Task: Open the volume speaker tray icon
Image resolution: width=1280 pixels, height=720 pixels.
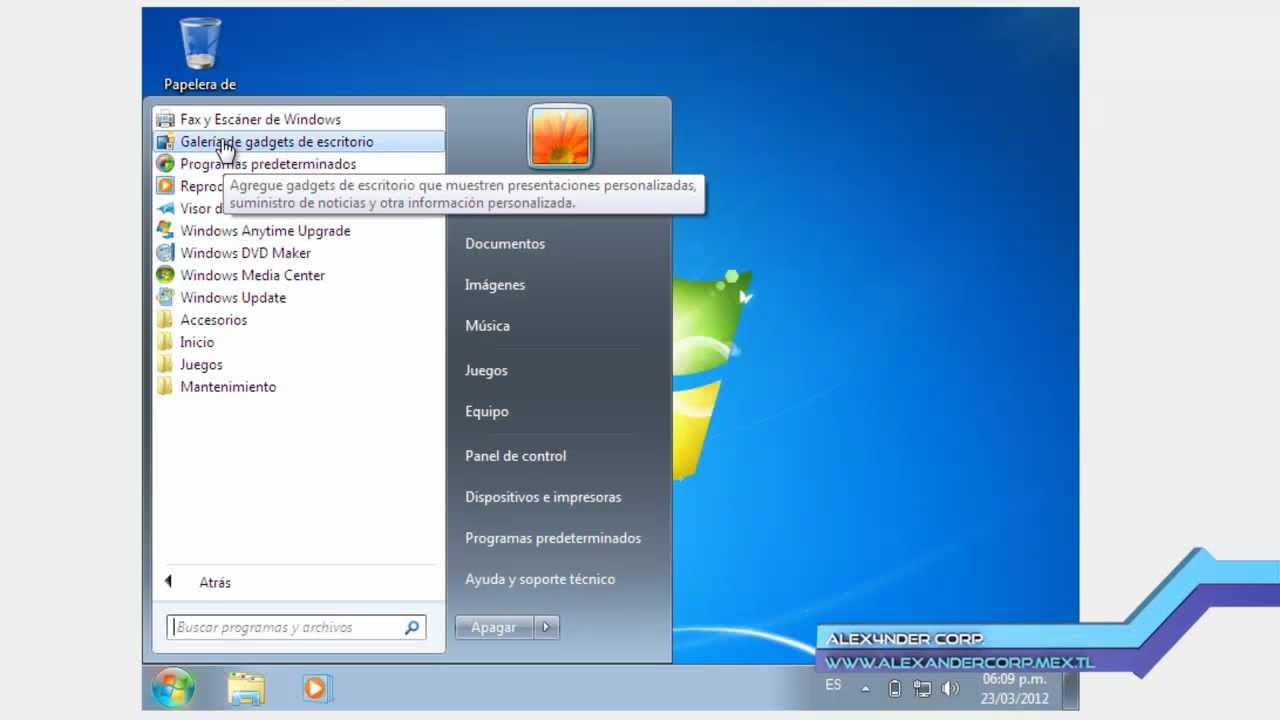Action: pyautogui.click(x=950, y=688)
